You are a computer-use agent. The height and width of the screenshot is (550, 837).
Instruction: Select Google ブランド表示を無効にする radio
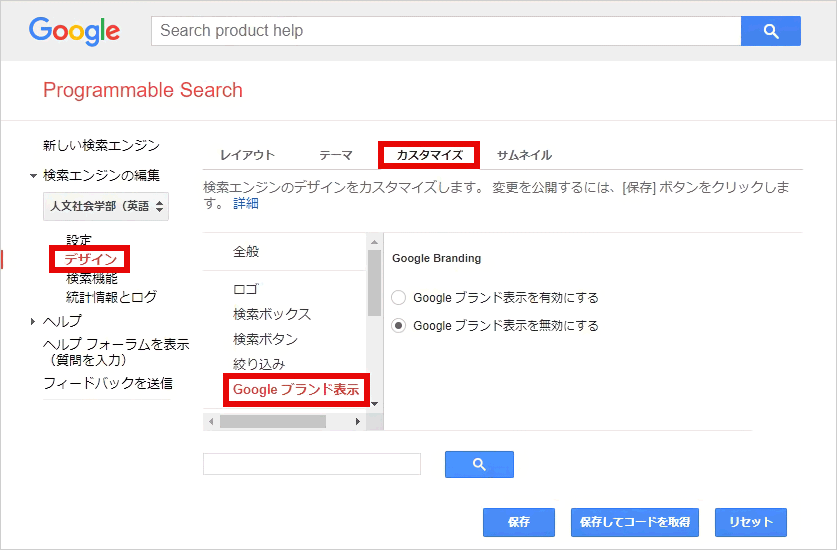[399, 326]
